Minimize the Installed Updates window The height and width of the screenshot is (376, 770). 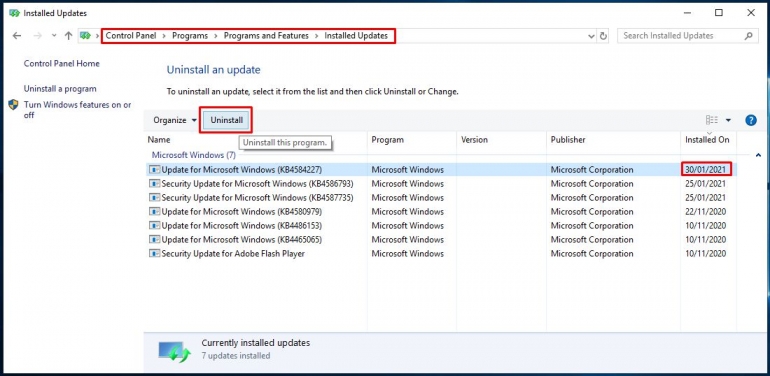tap(688, 13)
